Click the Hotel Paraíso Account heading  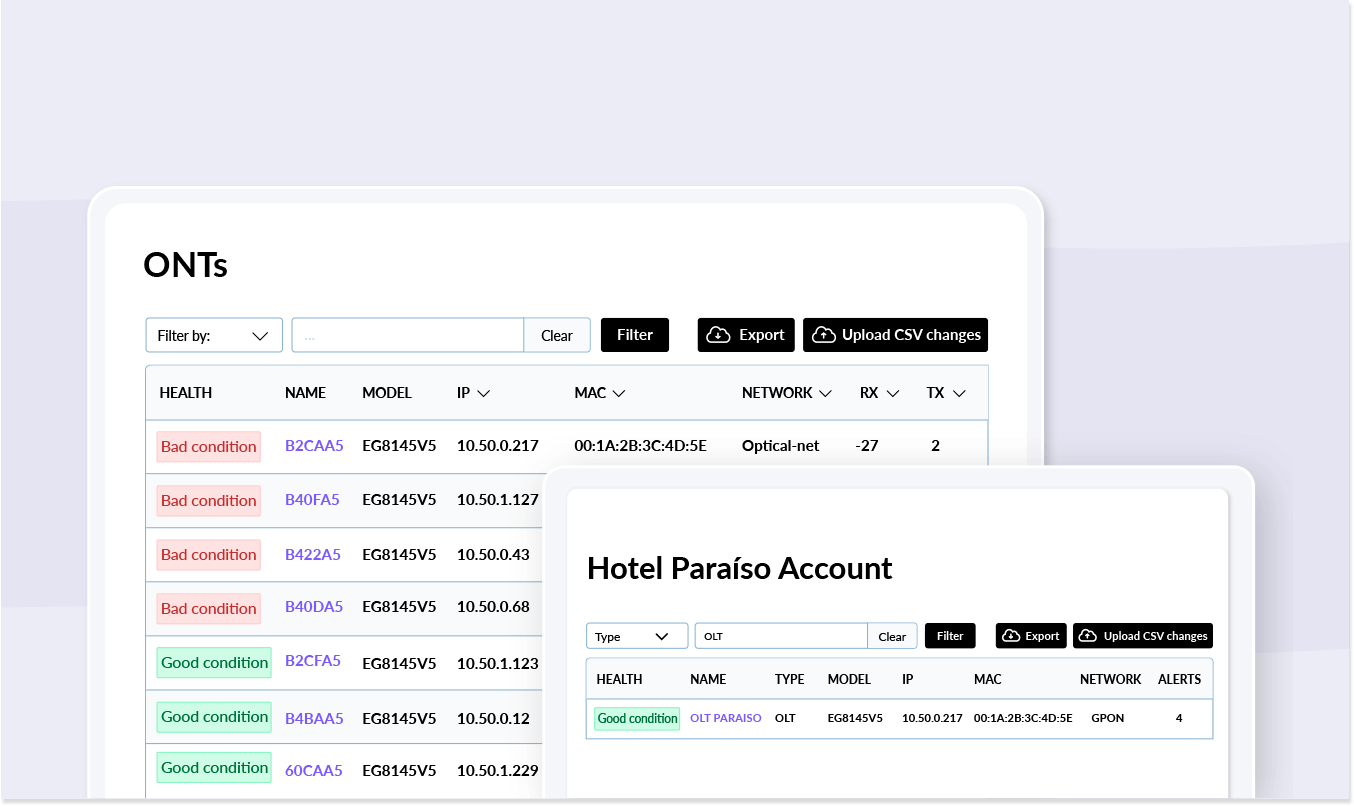coord(739,568)
